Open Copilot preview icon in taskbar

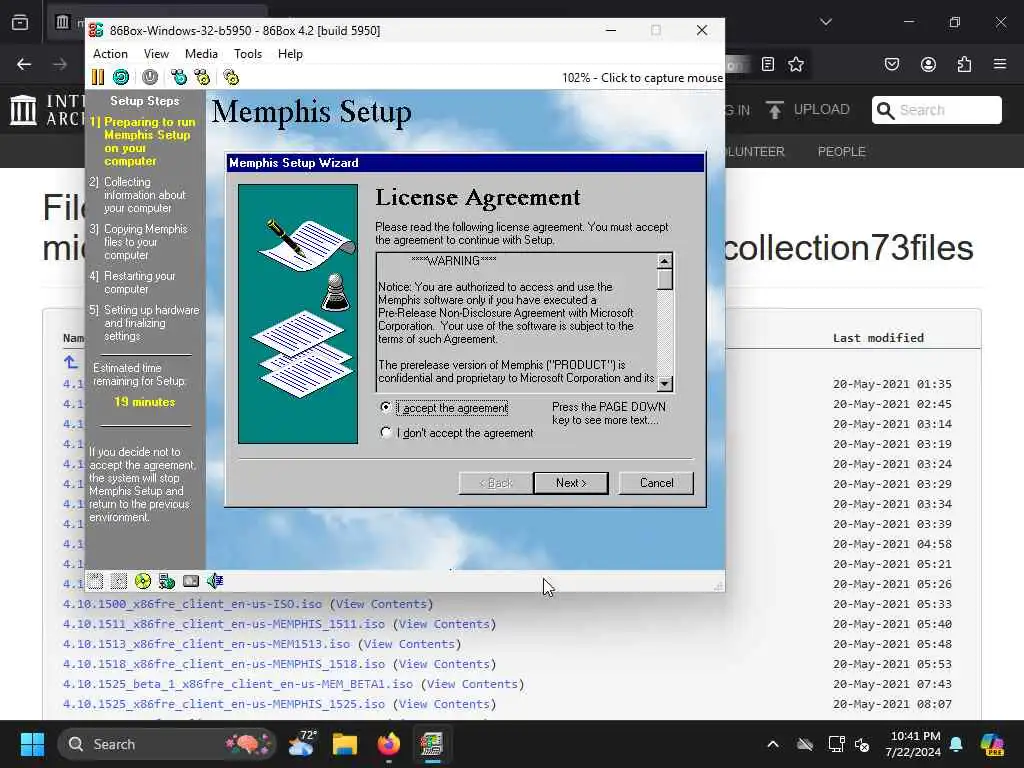[x=993, y=744]
